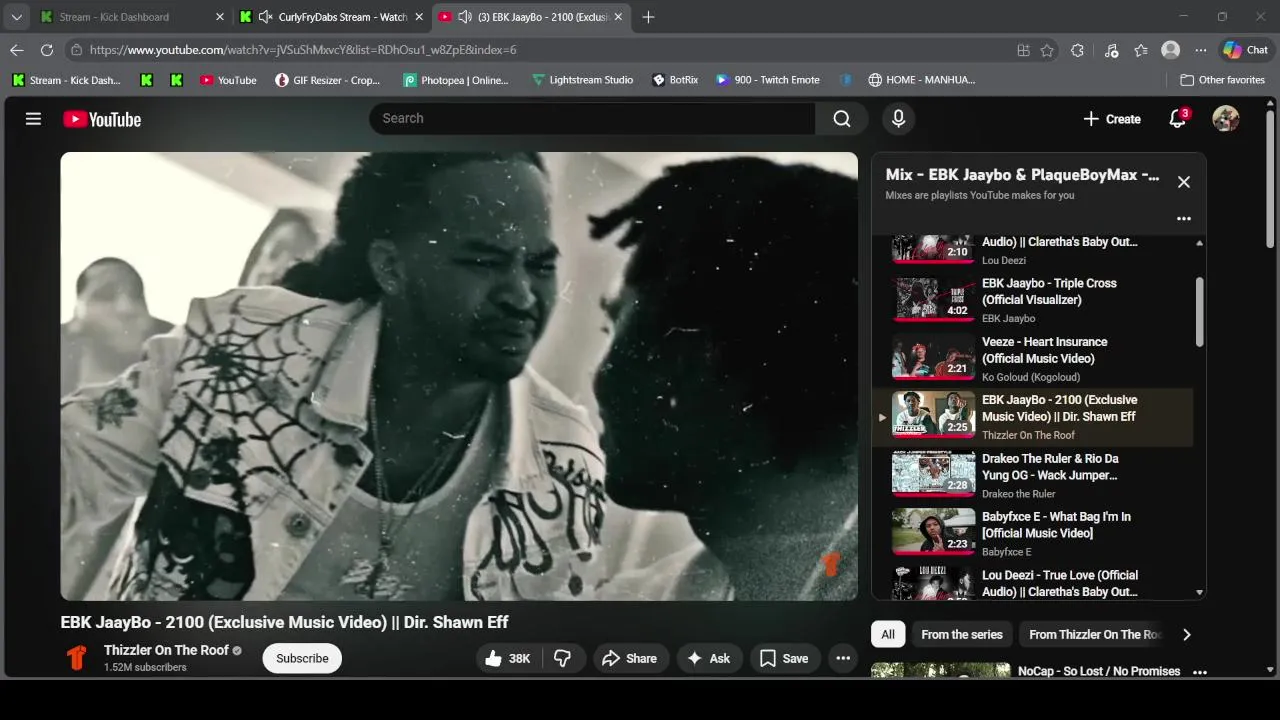Open Mix playlist three-dot options
The image size is (1280, 720).
[x=1184, y=218]
